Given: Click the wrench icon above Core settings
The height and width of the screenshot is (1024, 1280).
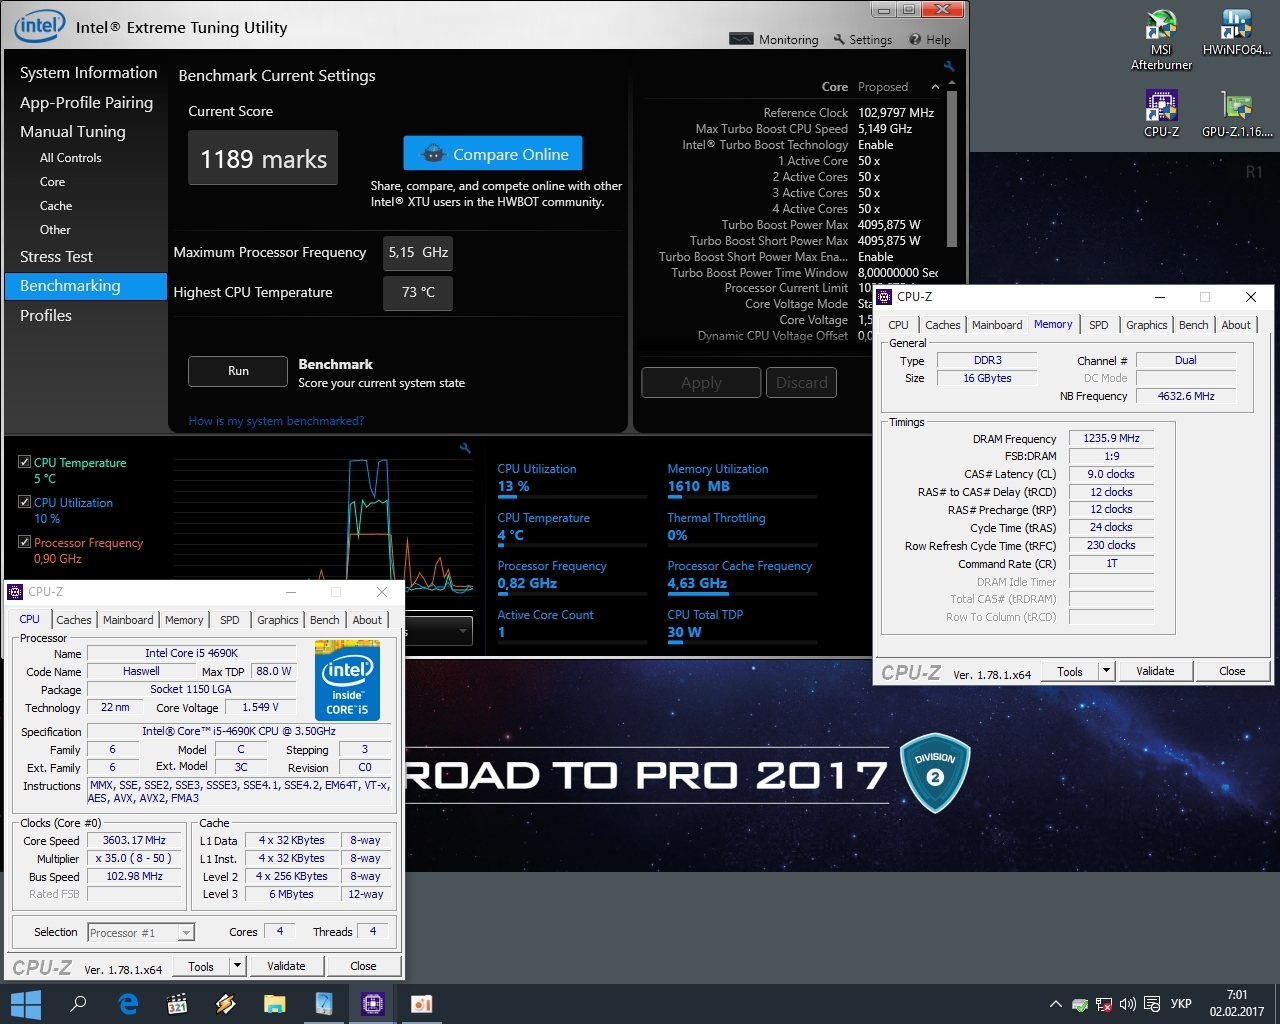Looking at the screenshot, I should (x=949, y=66).
